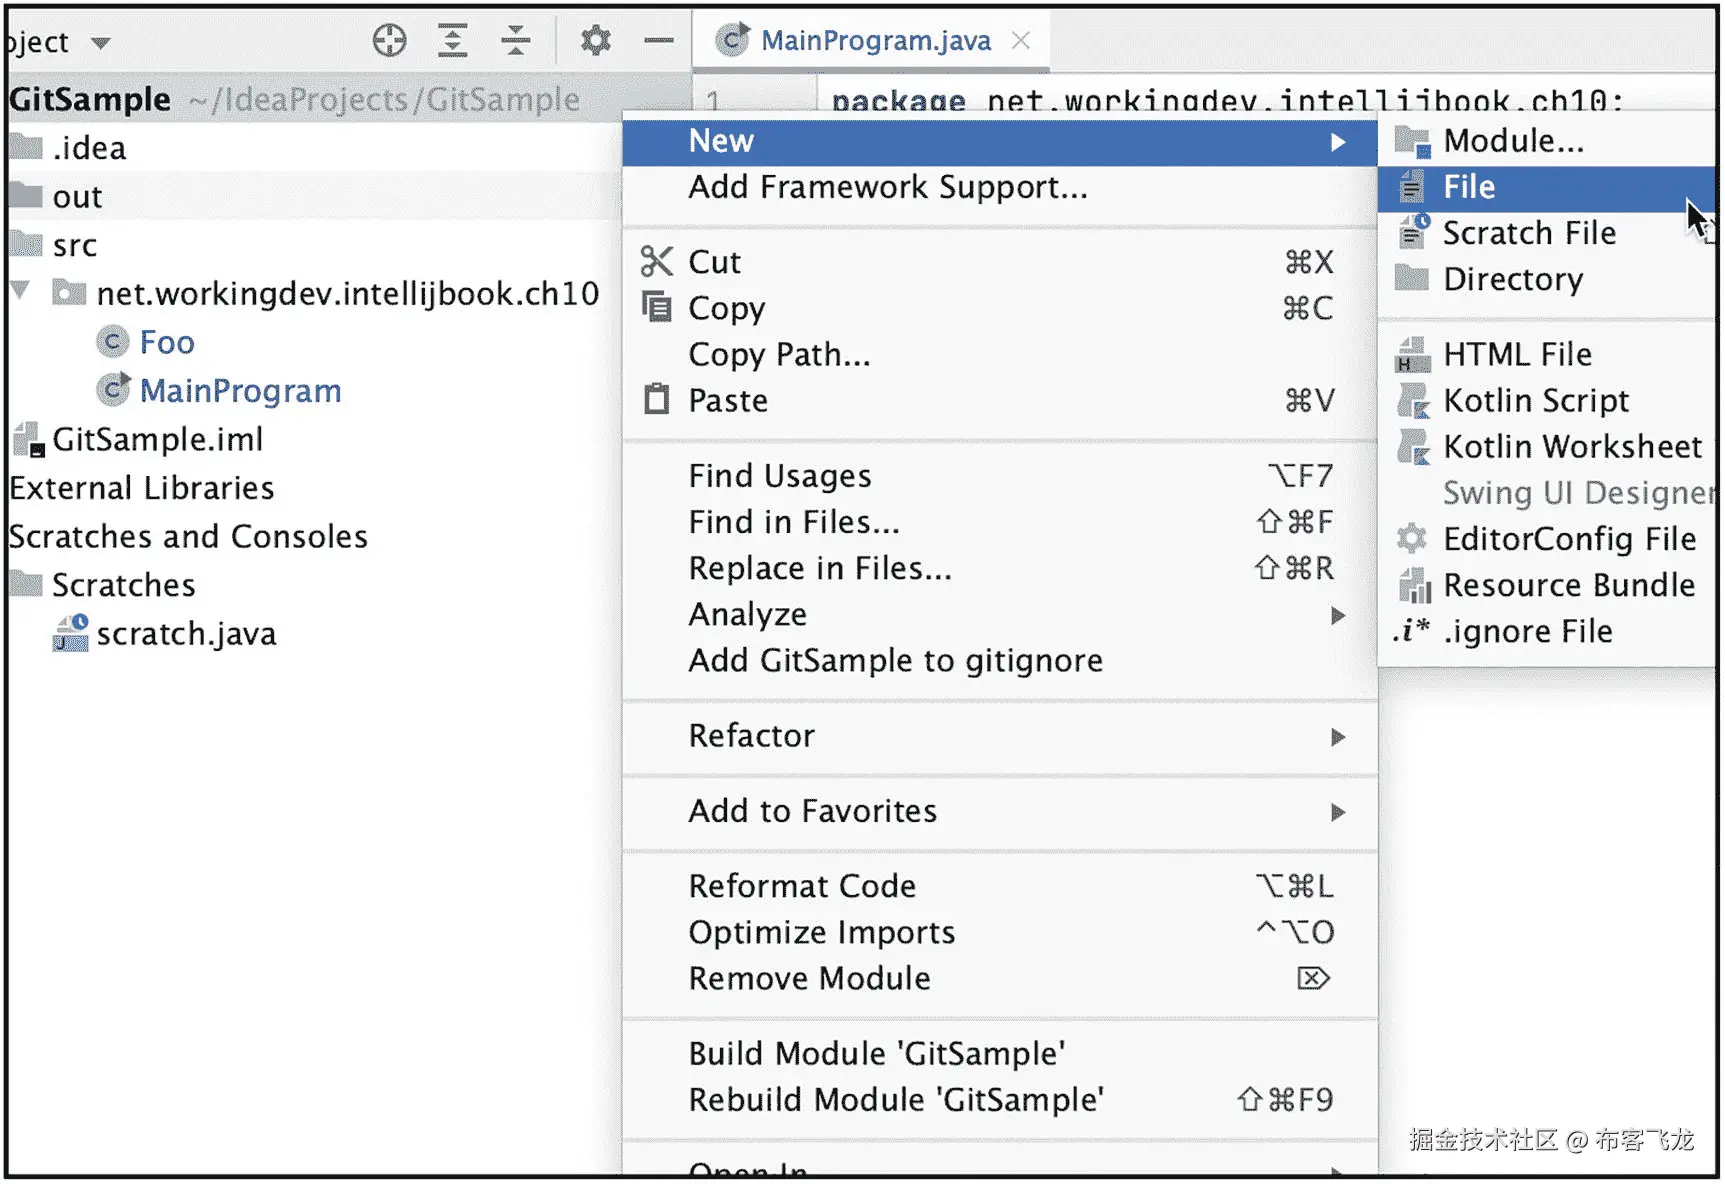Click the Expand All toolbar icon
Image resolution: width=1725 pixels, height=1184 pixels.
click(453, 41)
